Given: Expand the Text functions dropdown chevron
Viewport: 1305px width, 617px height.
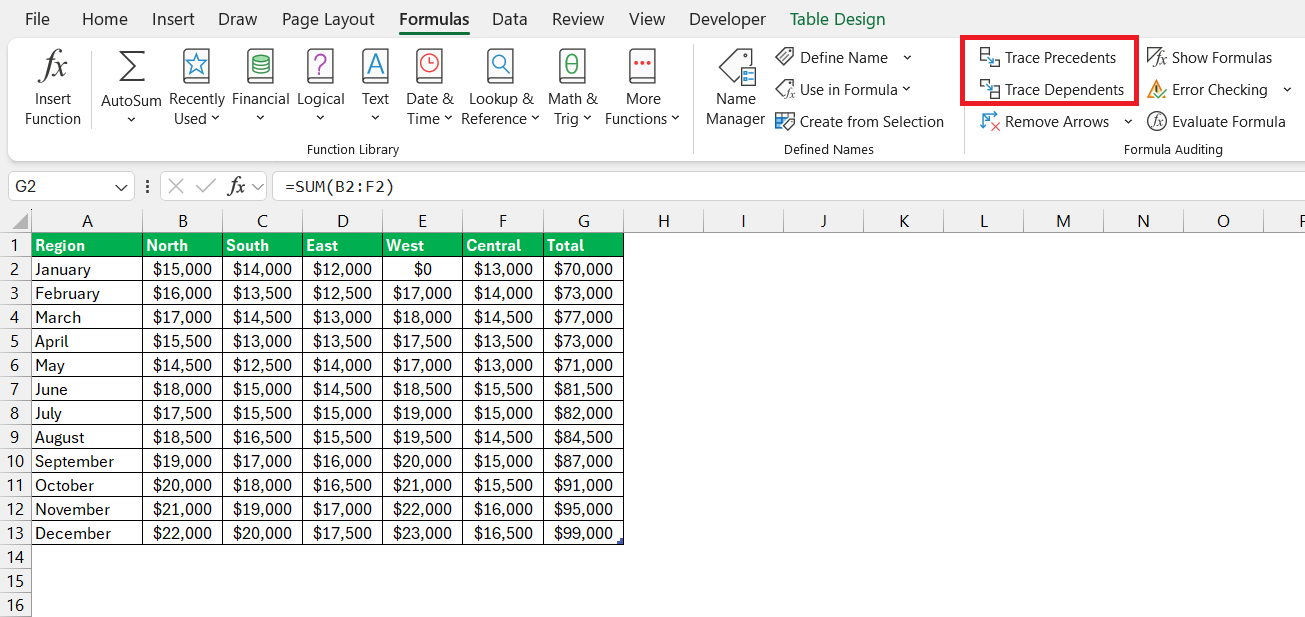Looking at the screenshot, I should pyautogui.click(x=375, y=119).
